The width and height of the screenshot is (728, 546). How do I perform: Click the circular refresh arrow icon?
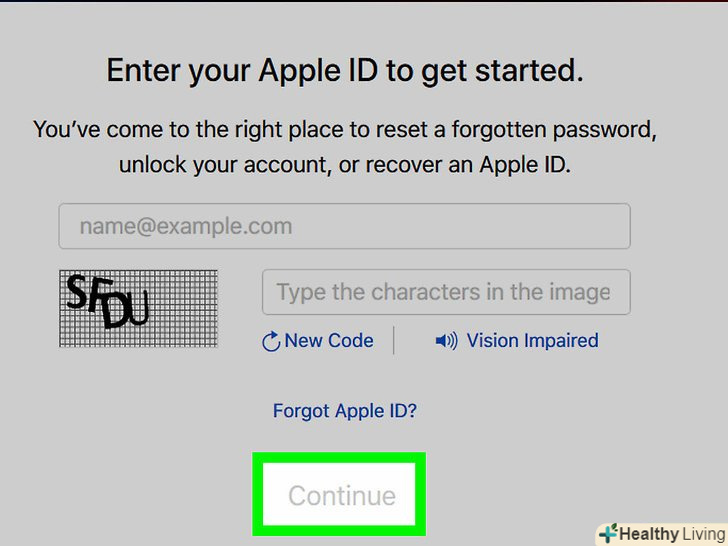[270, 342]
